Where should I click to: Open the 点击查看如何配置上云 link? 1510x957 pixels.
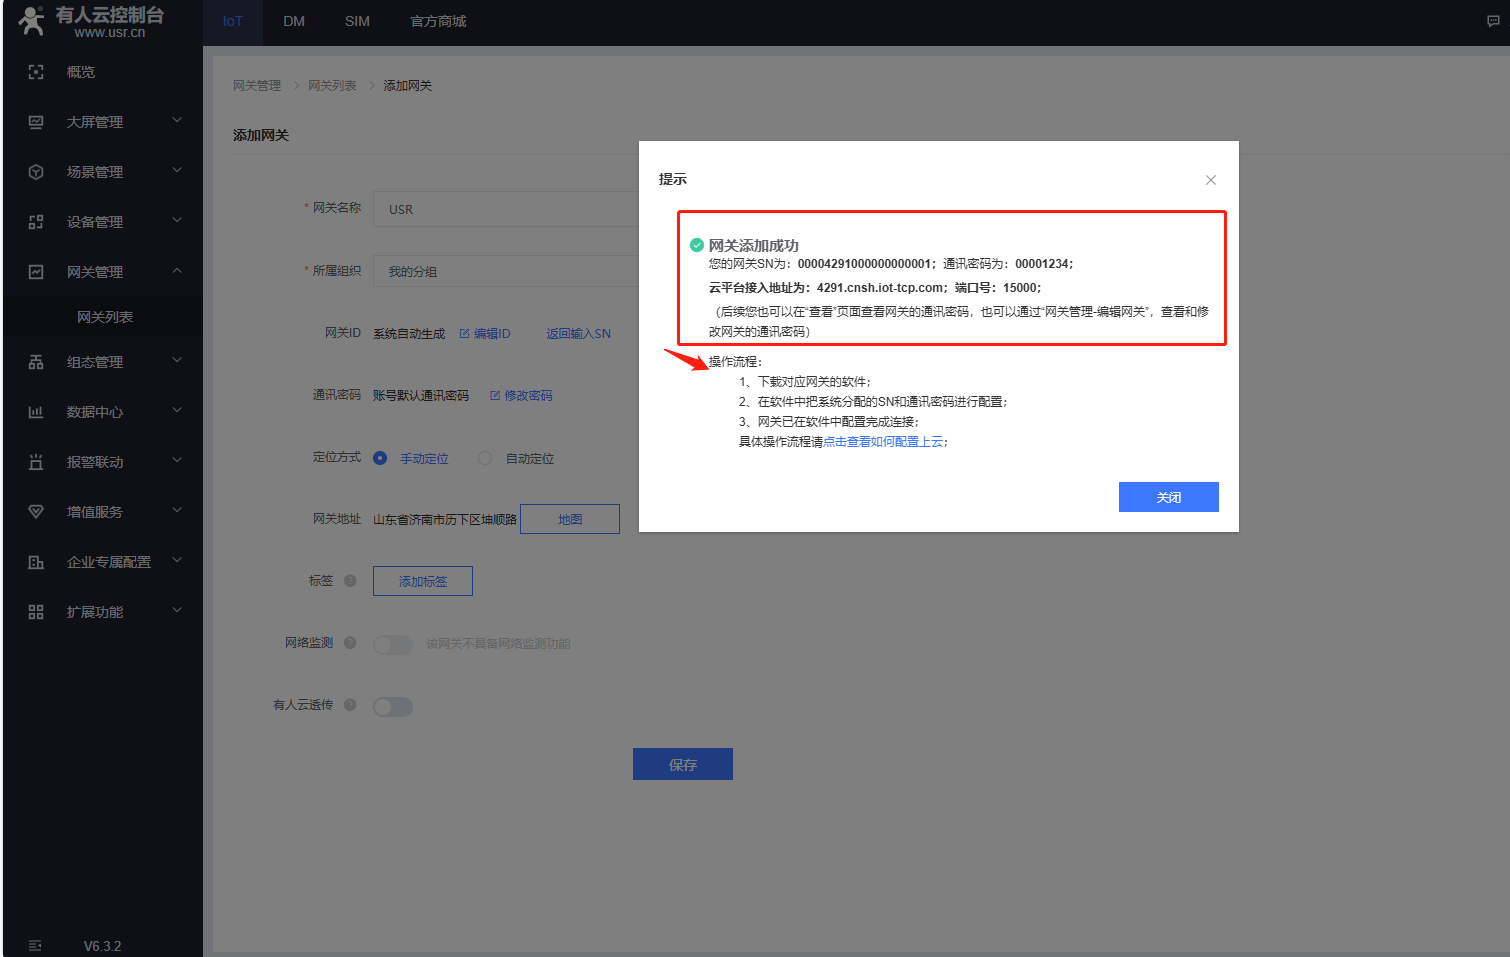tap(883, 442)
